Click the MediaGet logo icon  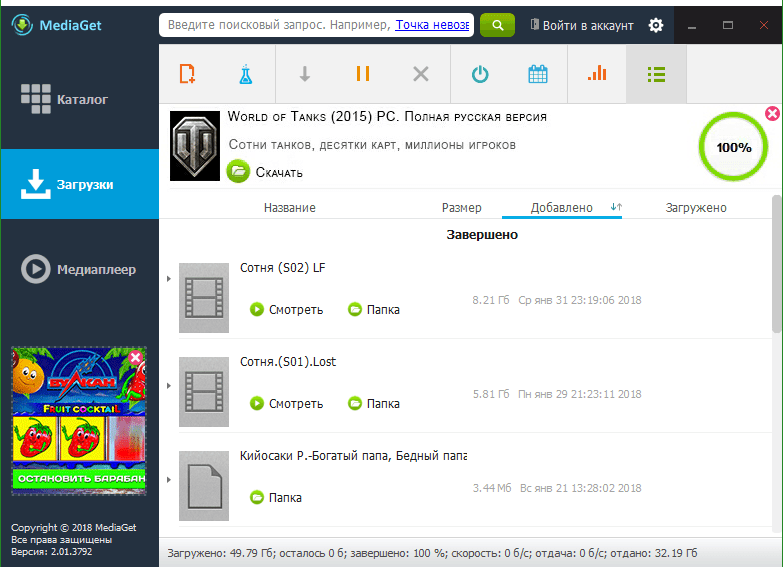click(x=22, y=25)
